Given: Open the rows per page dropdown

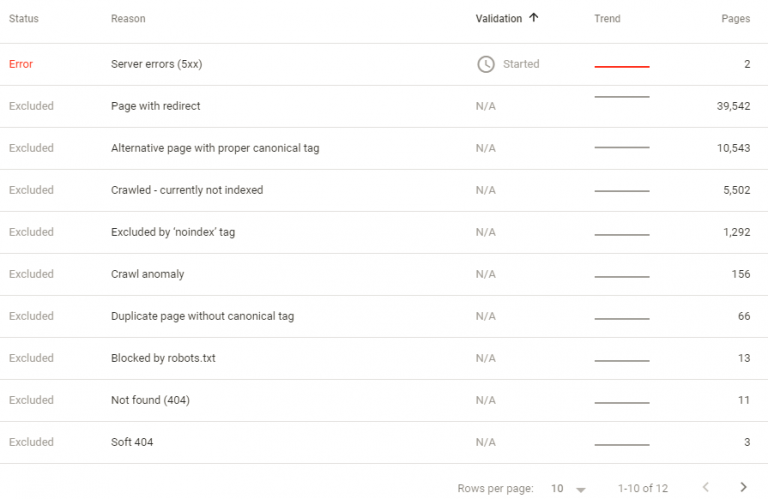Looking at the screenshot, I should pyautogui.click(x=568, y=488).
